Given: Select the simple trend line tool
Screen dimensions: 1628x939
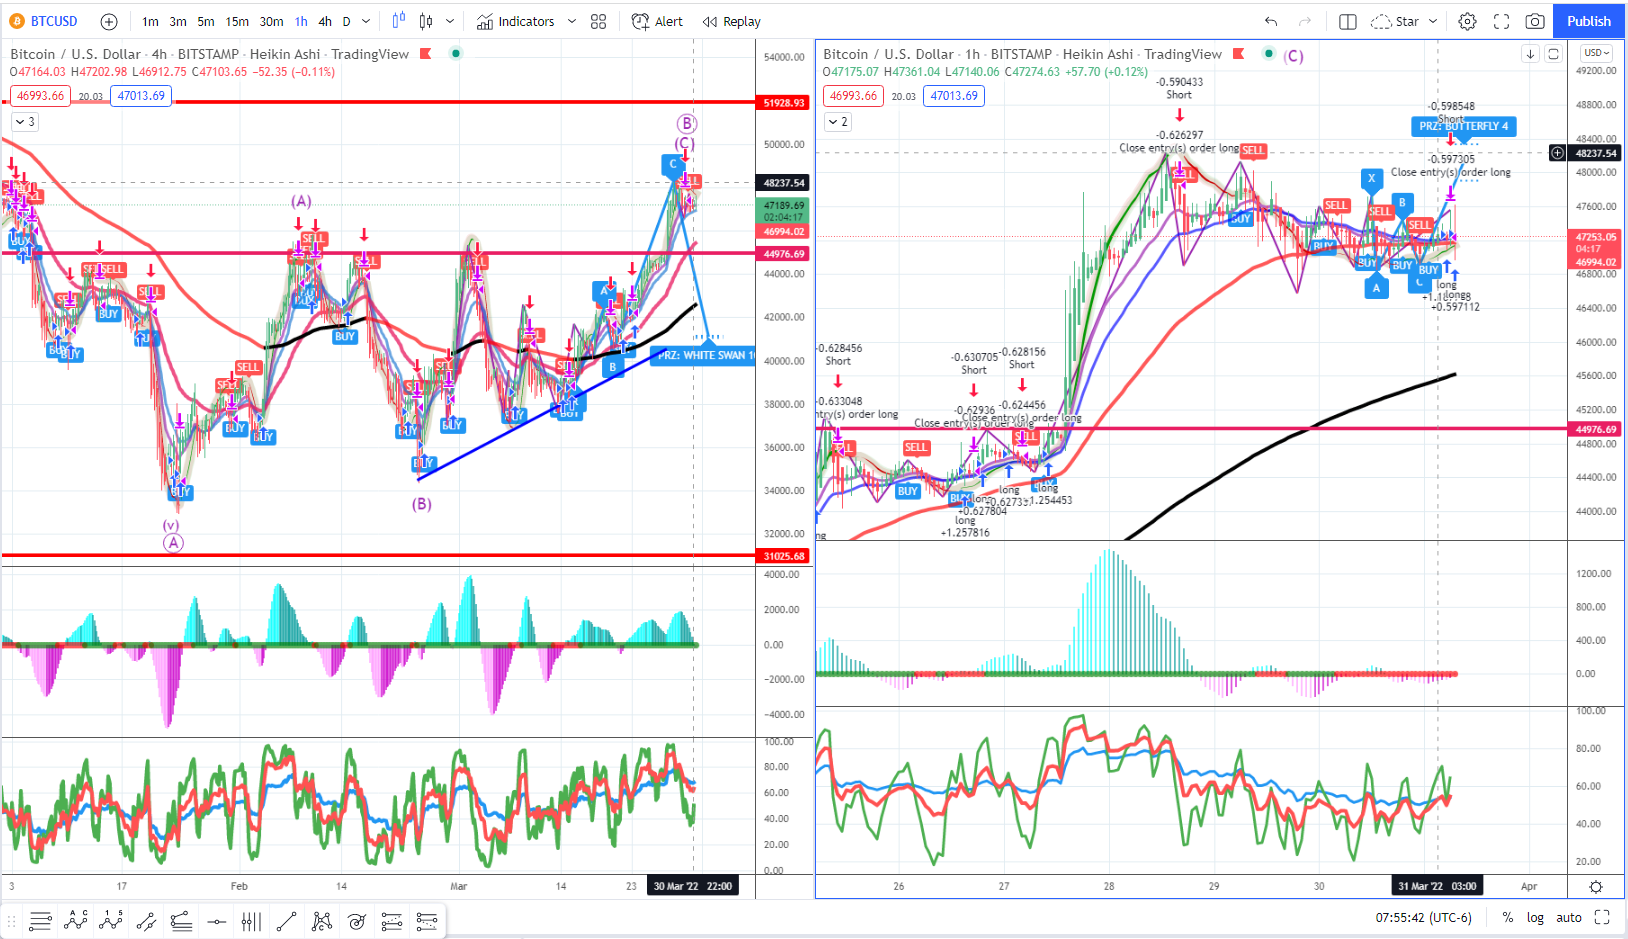Looking at the screenshot, I should [x=286, y=921].
